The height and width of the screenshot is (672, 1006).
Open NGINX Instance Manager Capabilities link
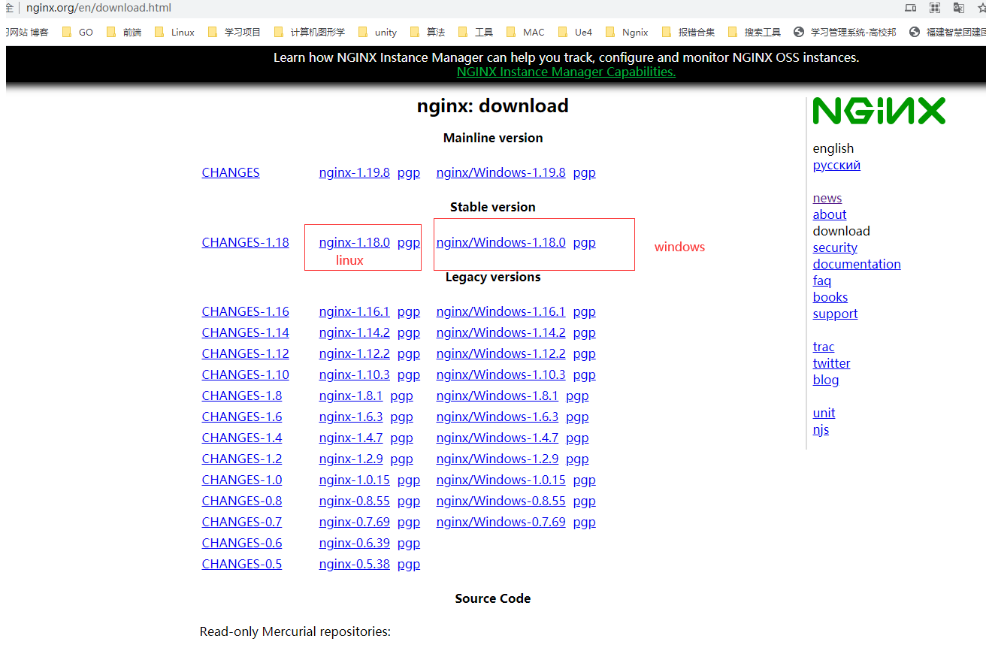click(566, 72)
